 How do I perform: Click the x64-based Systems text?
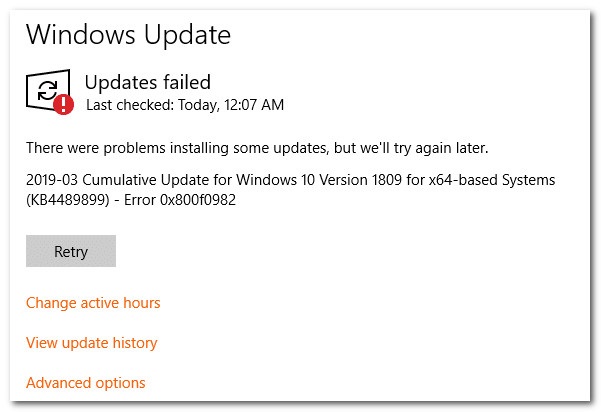[492, 180]
